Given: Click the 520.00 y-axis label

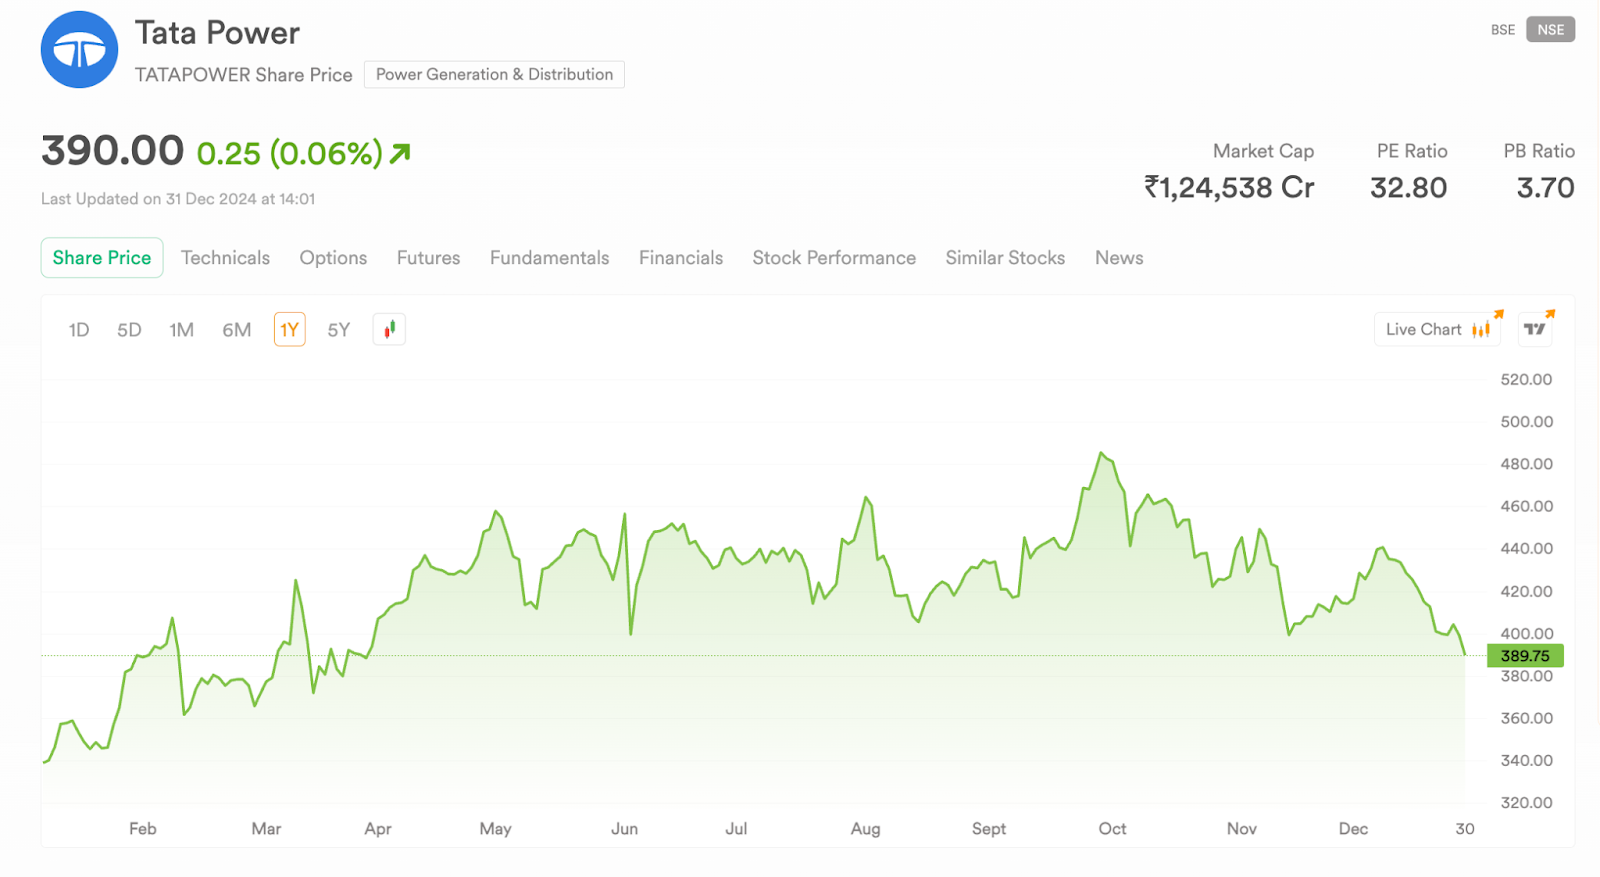Looking at the screenshot, I should coord(1526,380).
